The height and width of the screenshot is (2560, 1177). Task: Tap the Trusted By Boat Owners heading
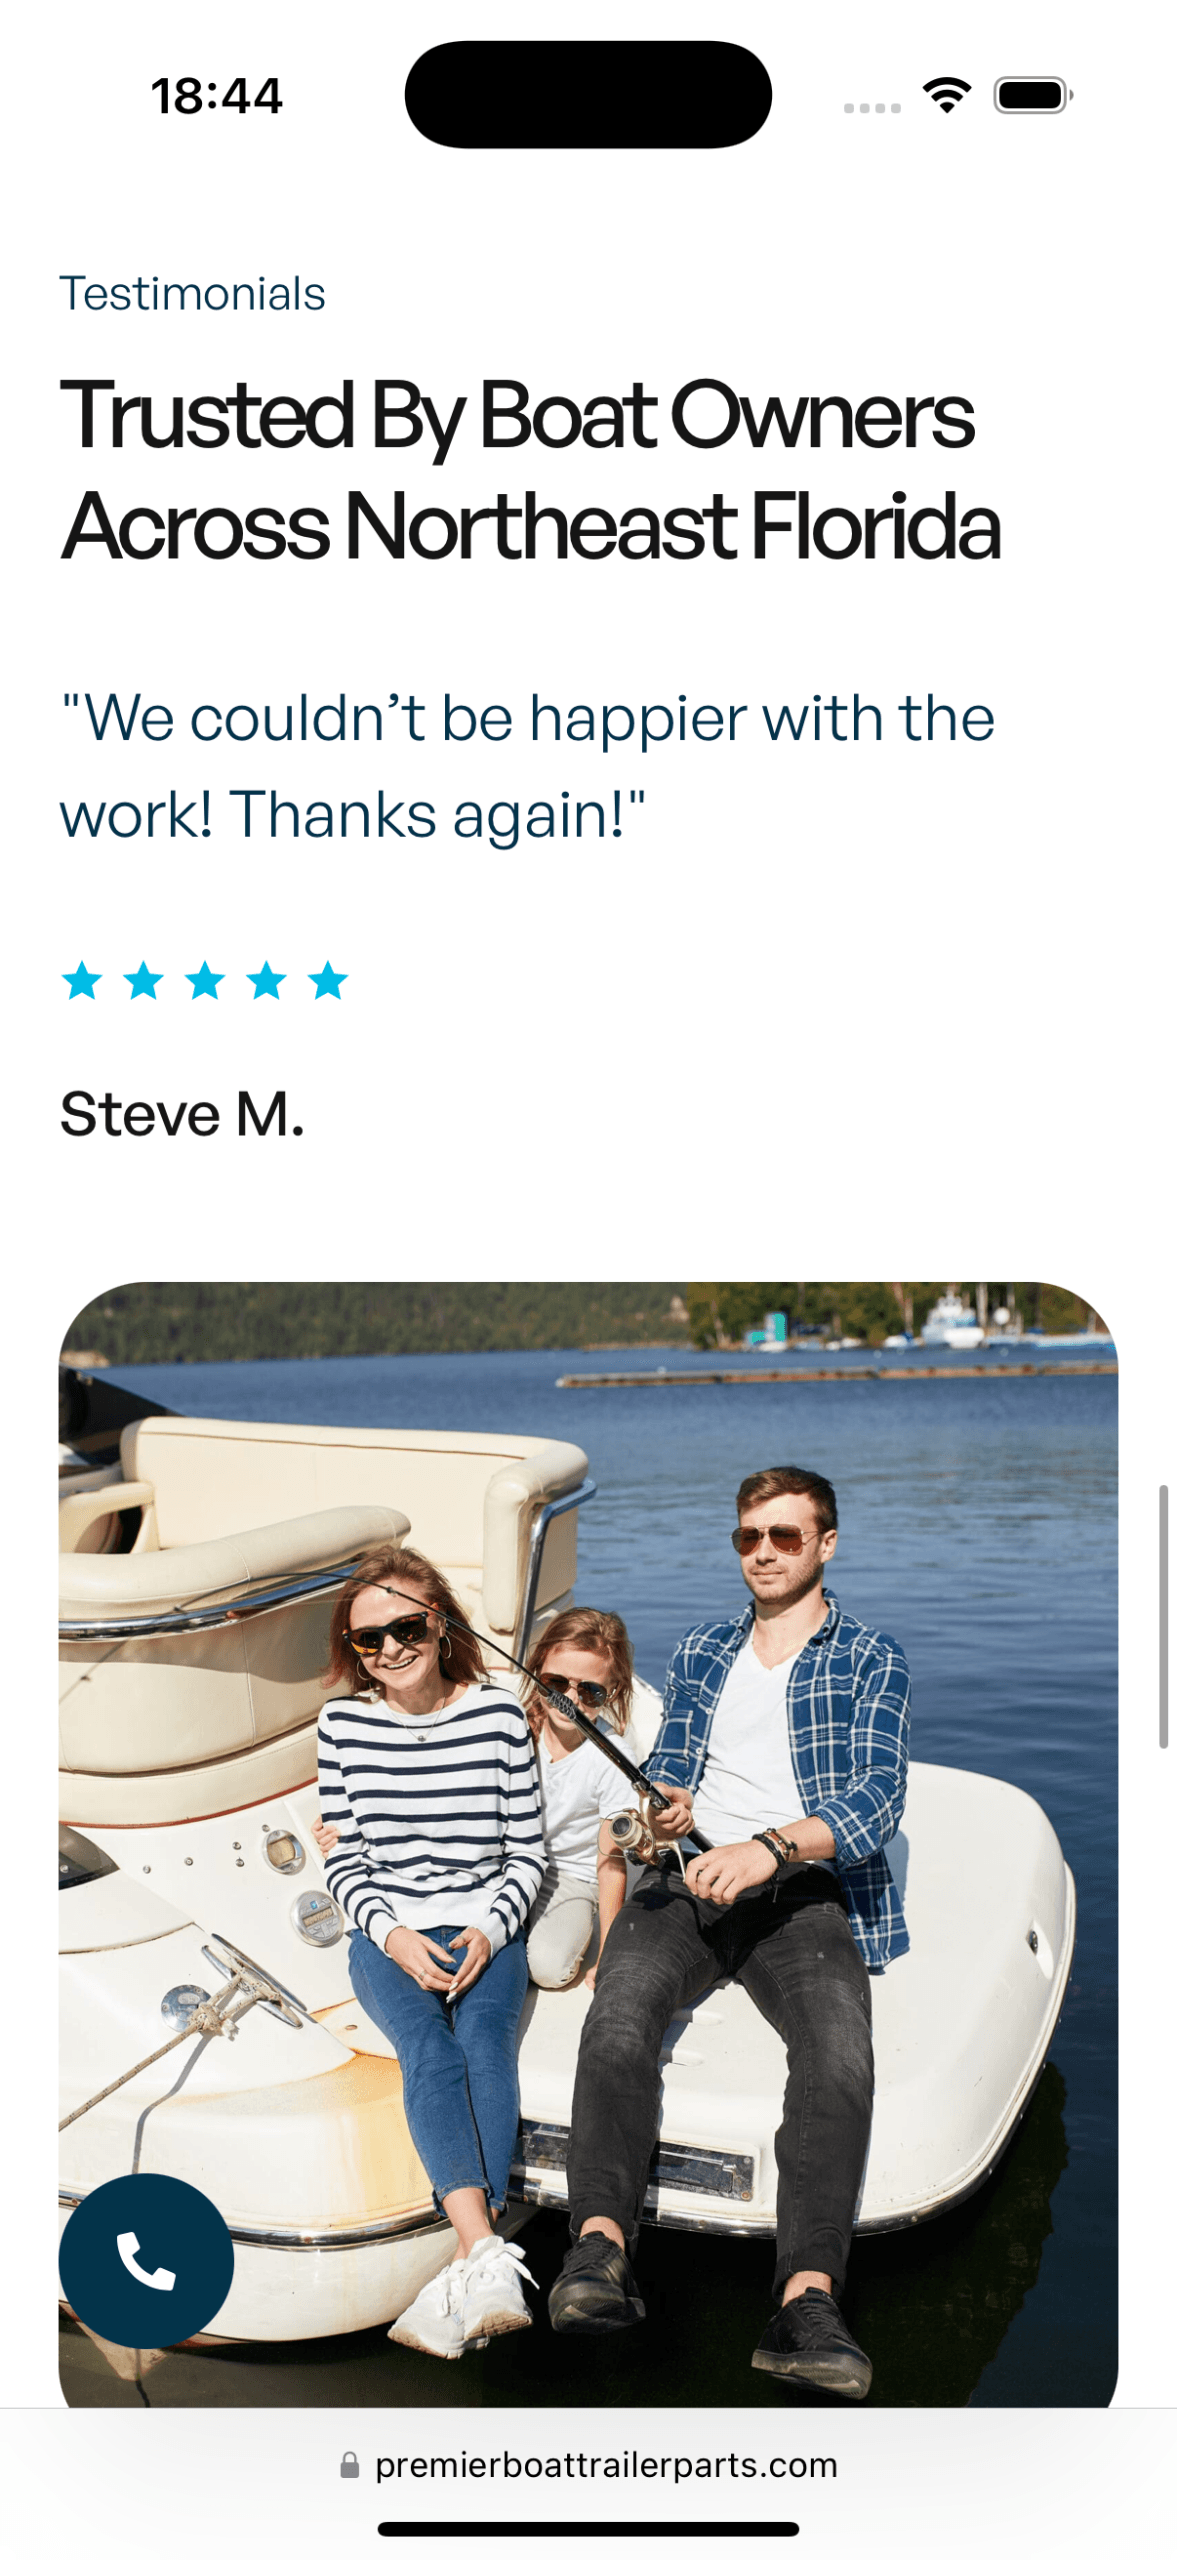click(530, 470)
